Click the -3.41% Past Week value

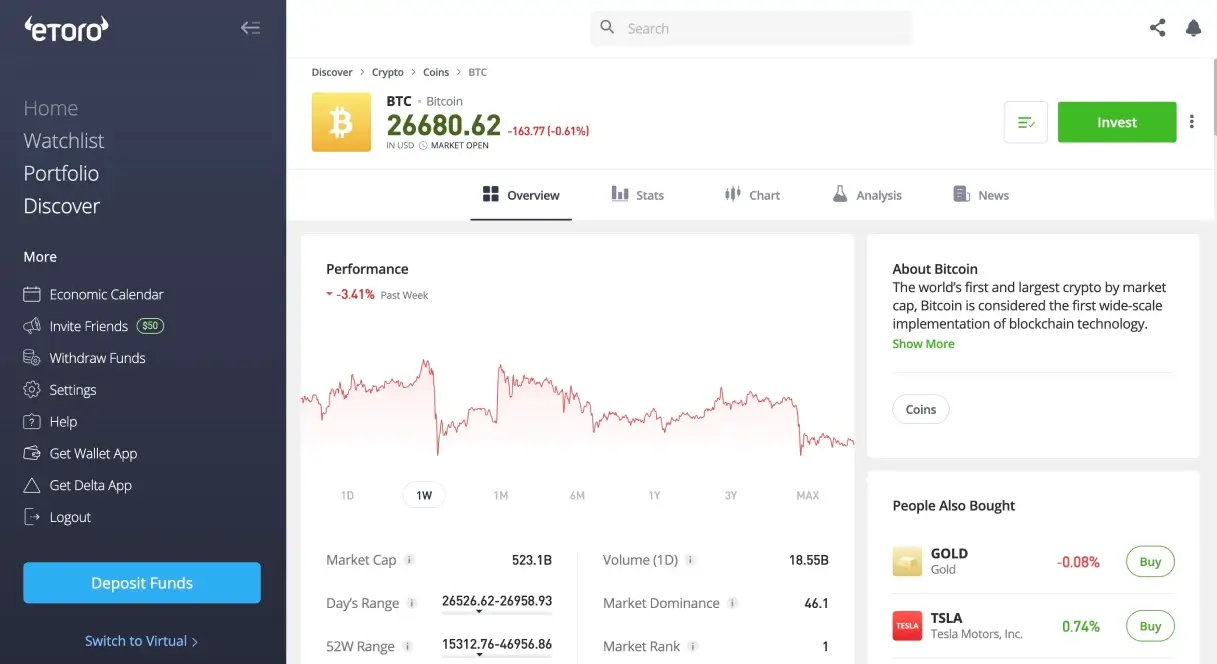coord(355,295)
